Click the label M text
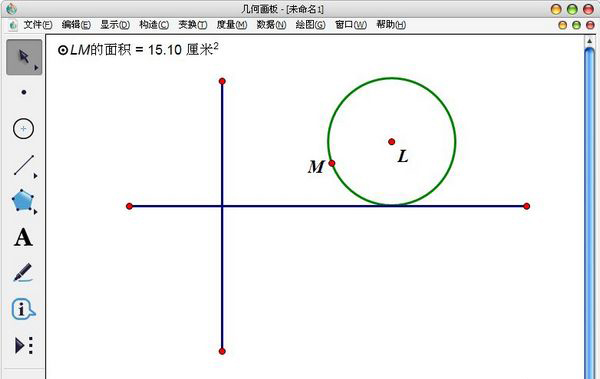 click(316, 167)
